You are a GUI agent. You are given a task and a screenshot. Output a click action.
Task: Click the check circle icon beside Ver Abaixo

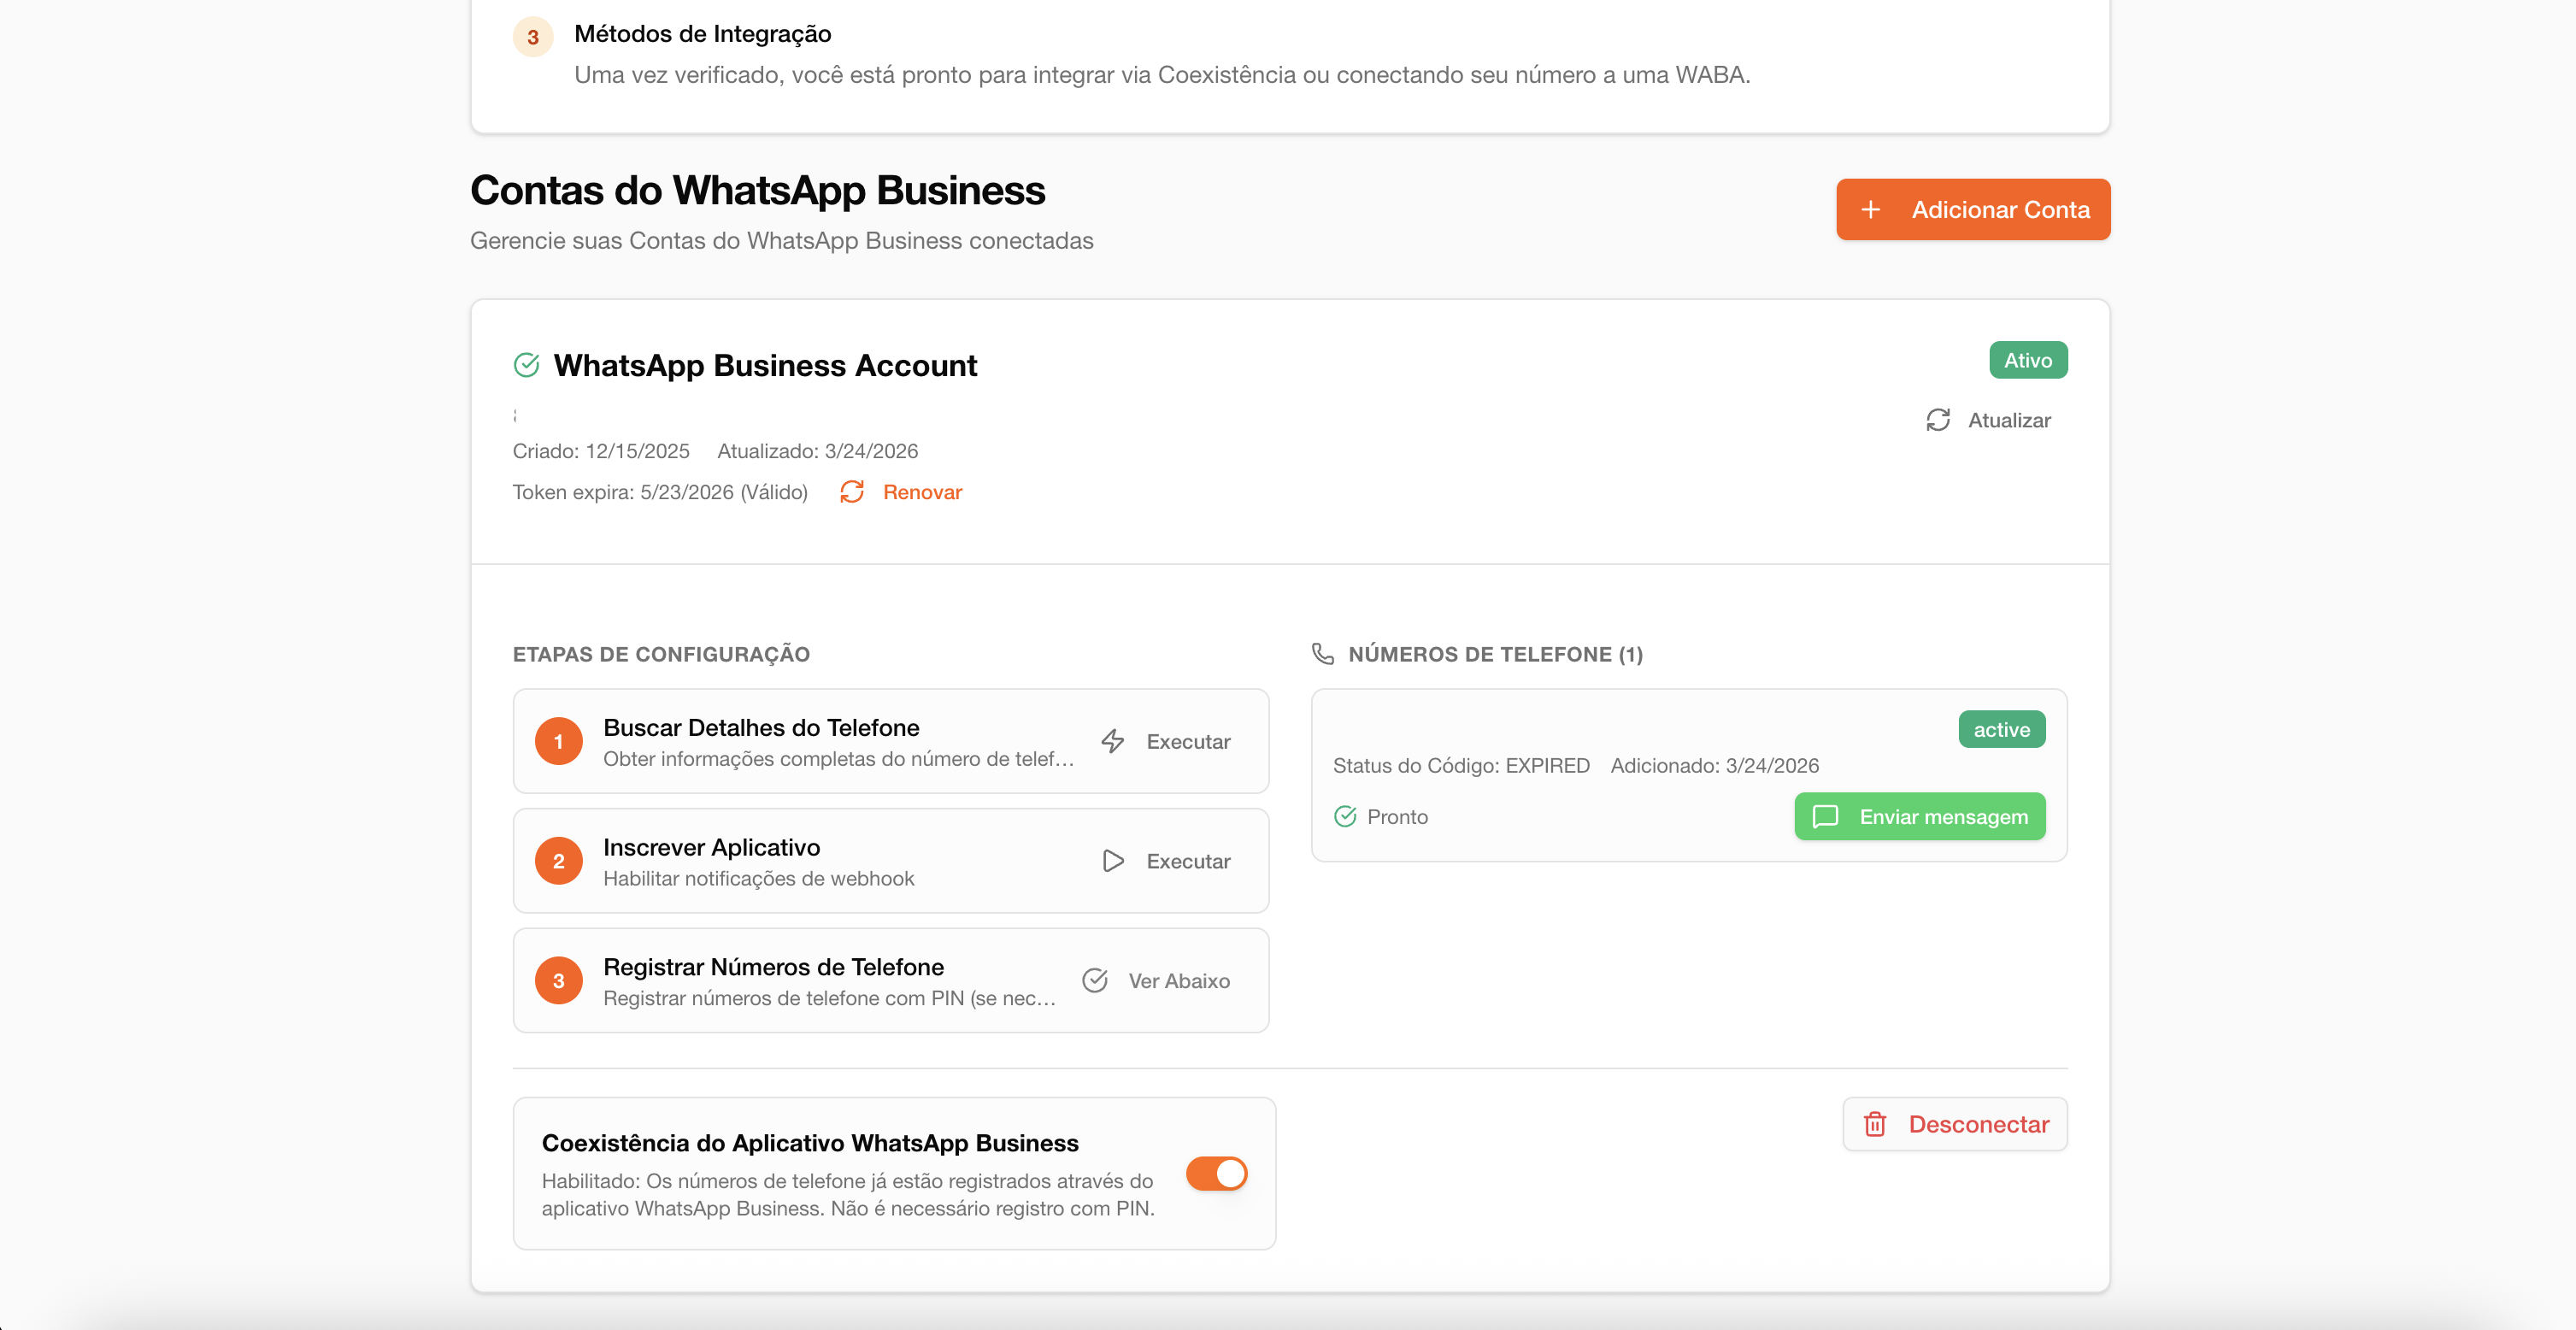[1094, 981]
